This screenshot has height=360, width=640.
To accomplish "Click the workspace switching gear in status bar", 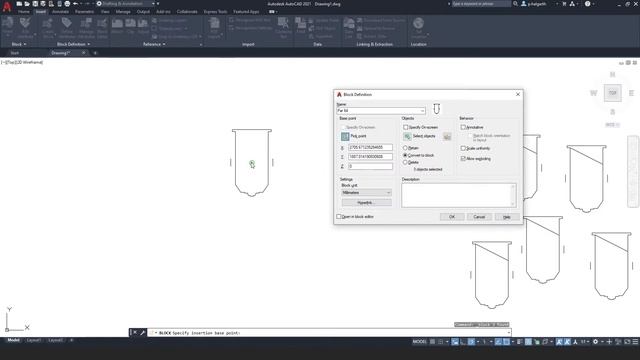I will (596, 342).
